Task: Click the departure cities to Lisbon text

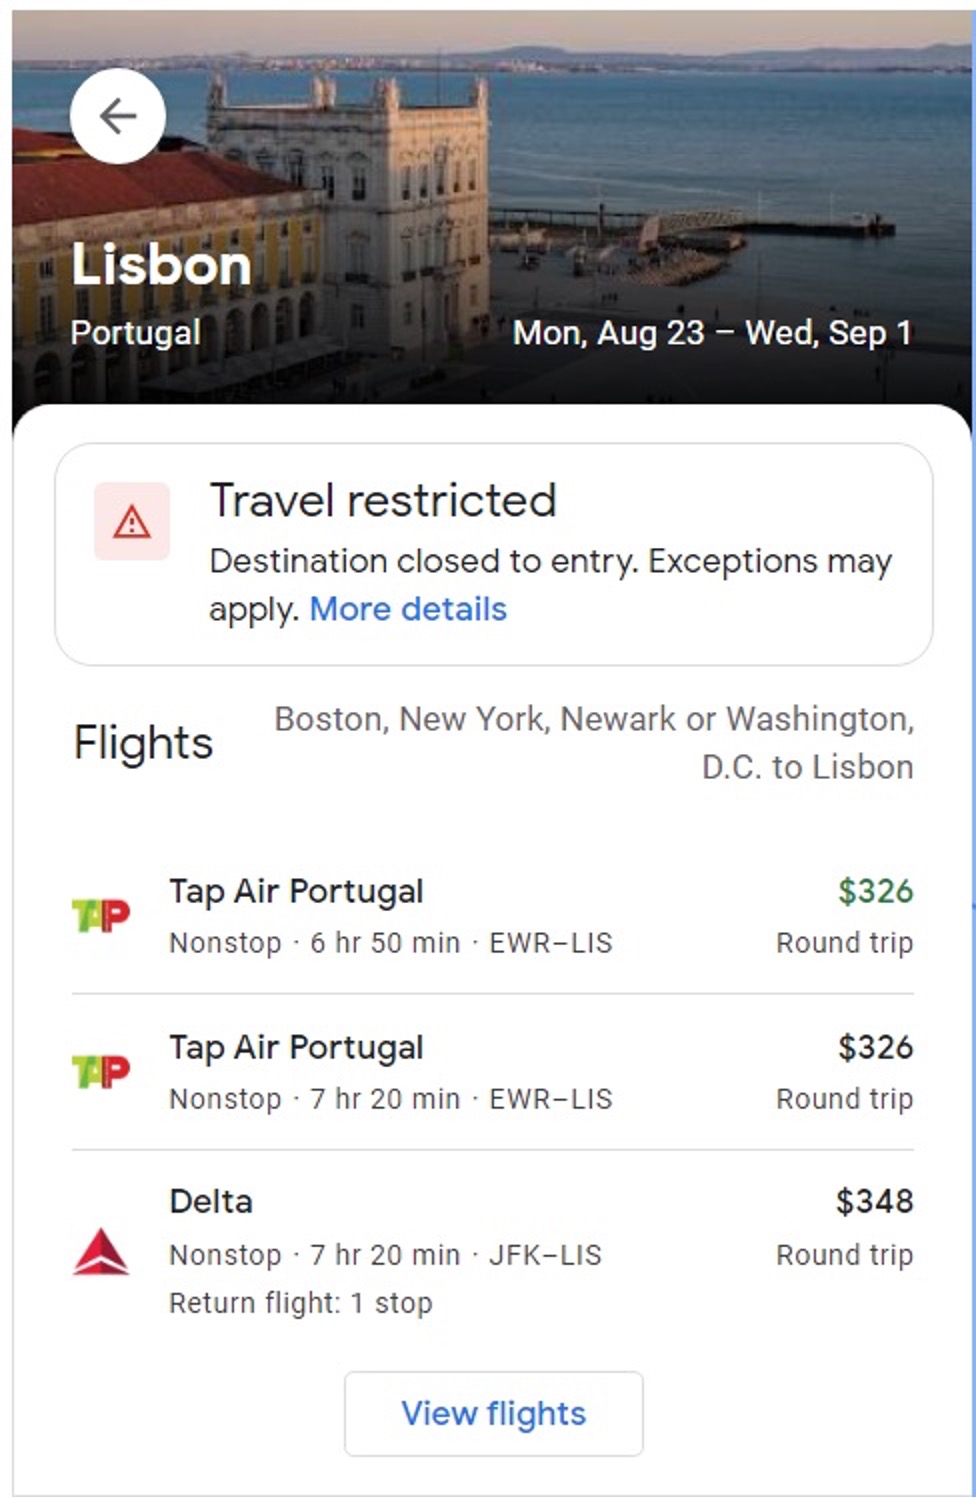Action: click(594, 742)
